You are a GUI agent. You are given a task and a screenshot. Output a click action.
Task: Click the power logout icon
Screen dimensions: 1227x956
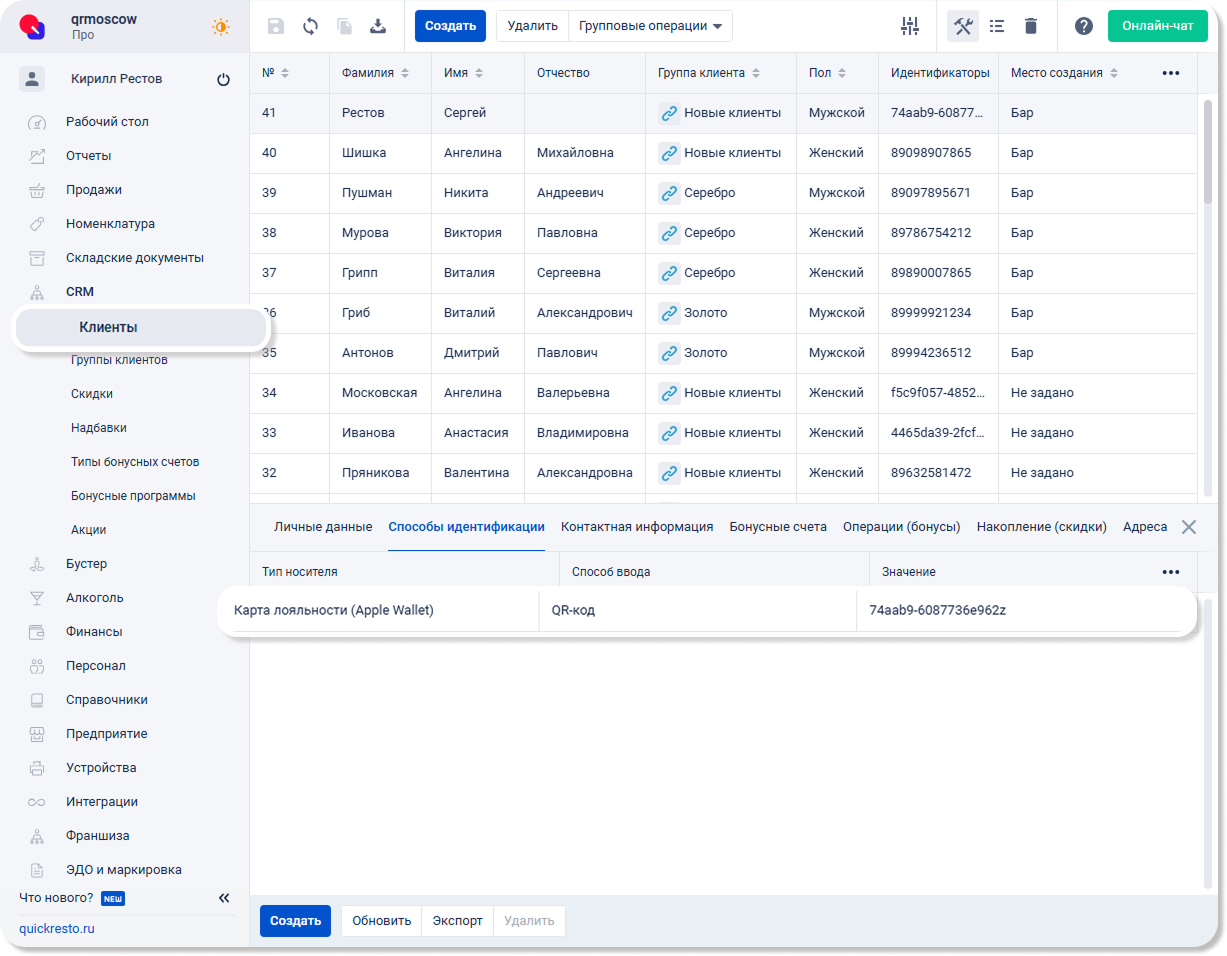(x=223, y=80)
